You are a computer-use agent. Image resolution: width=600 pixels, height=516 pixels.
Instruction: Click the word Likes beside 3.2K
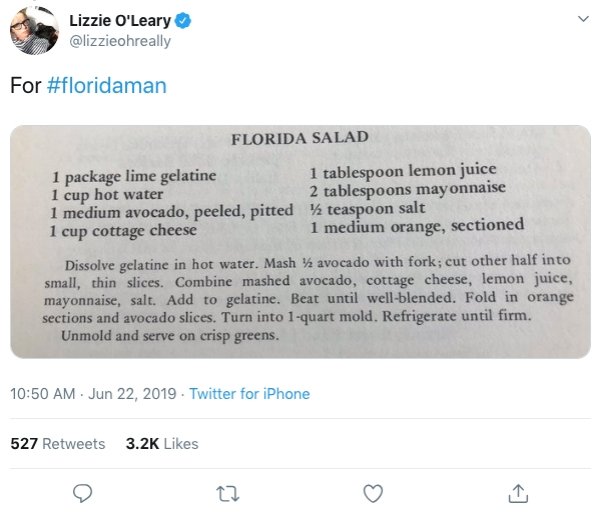point(181,444)
